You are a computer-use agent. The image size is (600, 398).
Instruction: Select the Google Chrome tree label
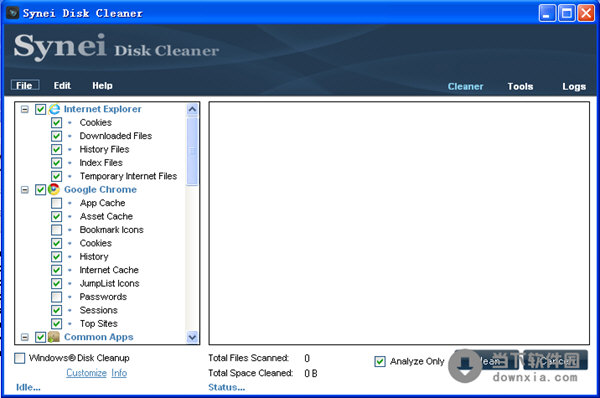100,189
